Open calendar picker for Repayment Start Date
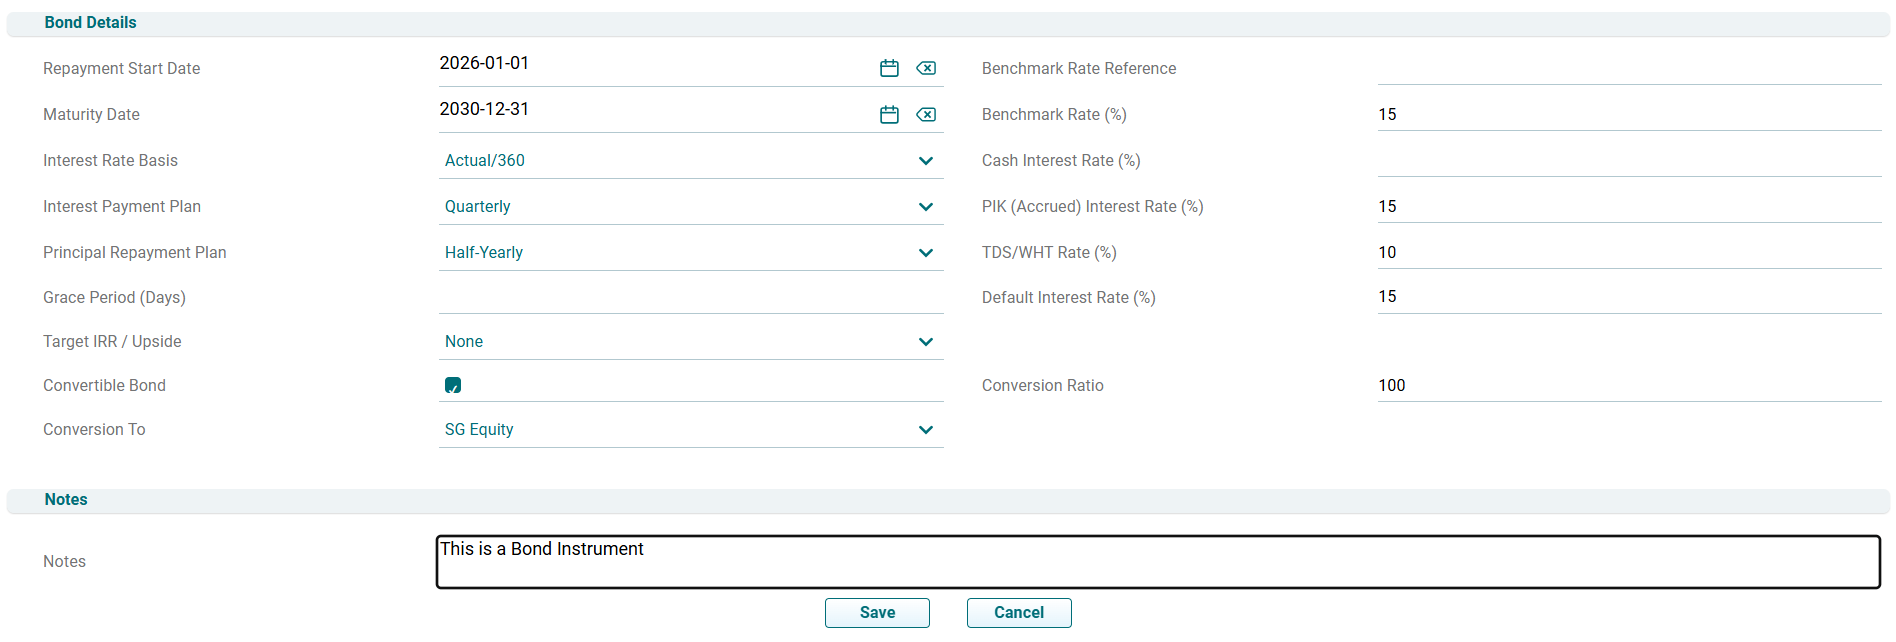This screenshot has width=1896, height=642. (889, 68)
